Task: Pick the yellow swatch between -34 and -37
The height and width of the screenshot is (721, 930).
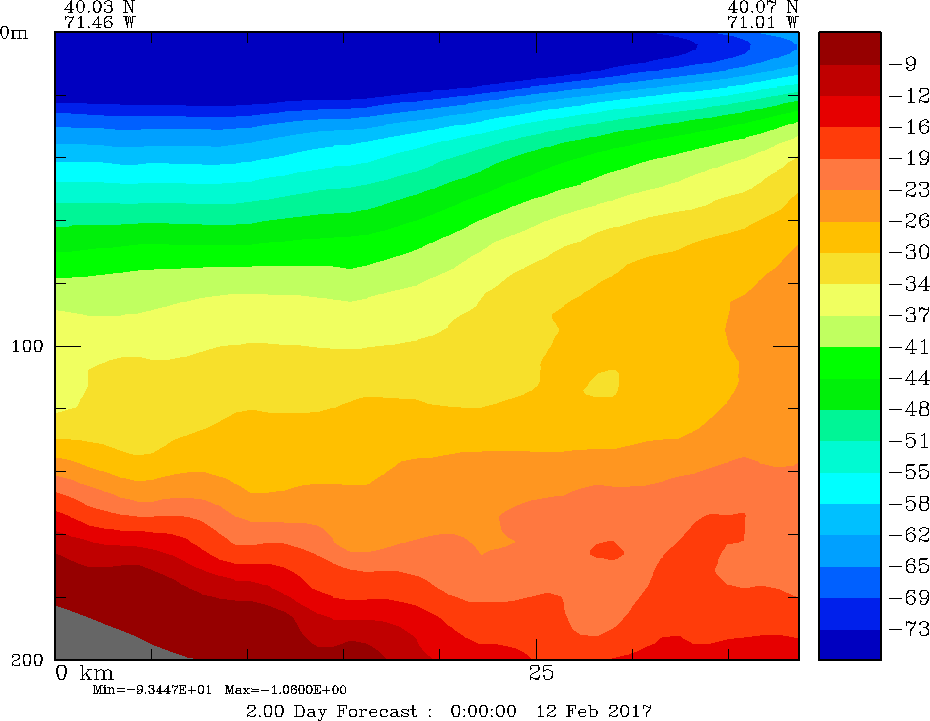Action: (x=849, y=300)
